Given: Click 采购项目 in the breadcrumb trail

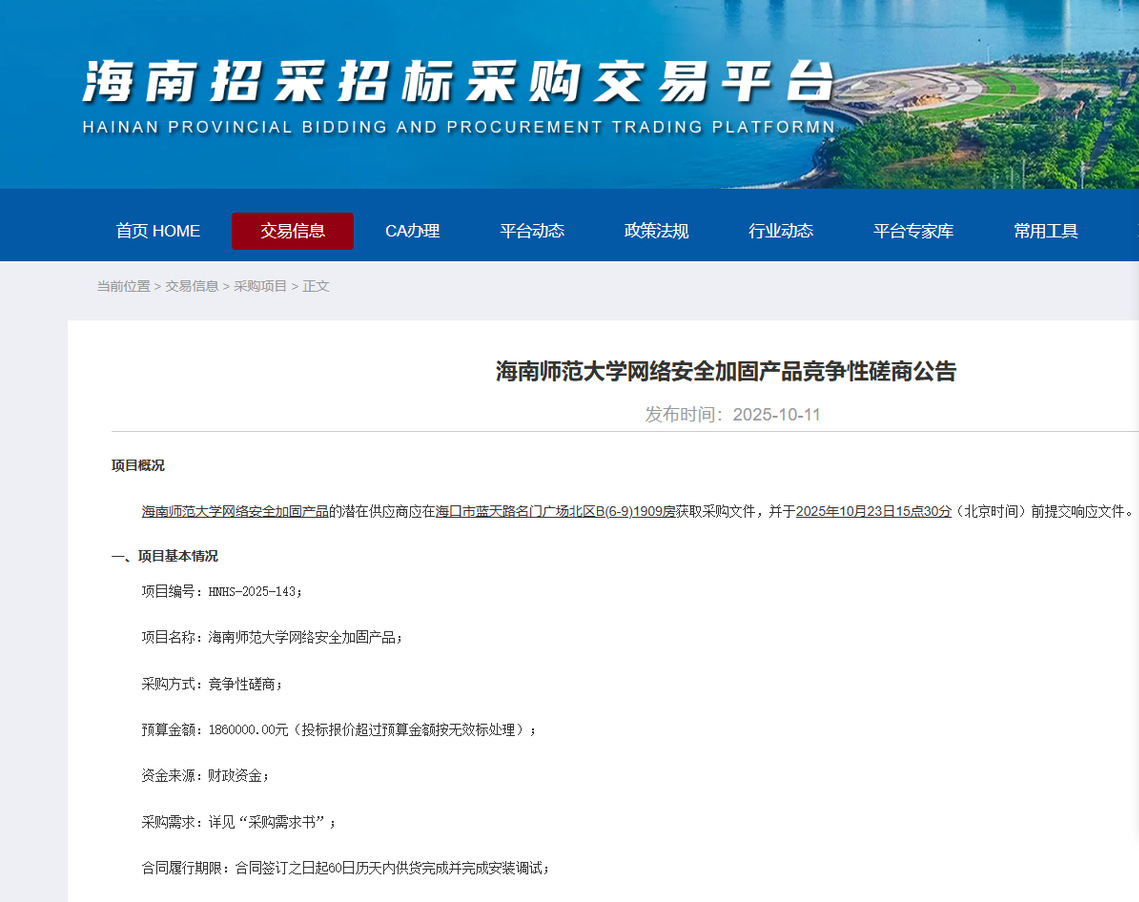Looking at the screenshot, I should point(260,286).
